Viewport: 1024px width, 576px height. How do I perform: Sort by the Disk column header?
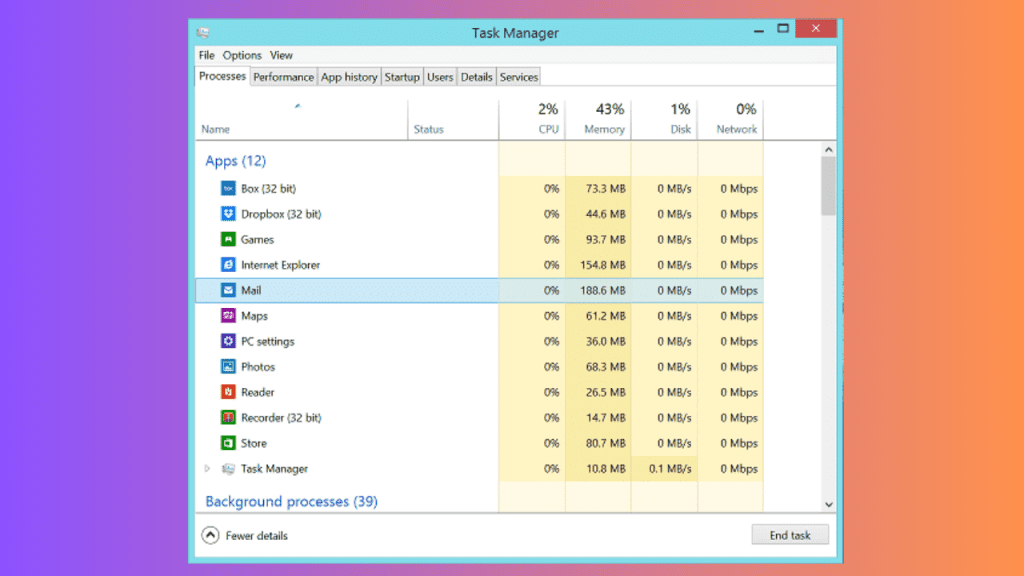664,120
